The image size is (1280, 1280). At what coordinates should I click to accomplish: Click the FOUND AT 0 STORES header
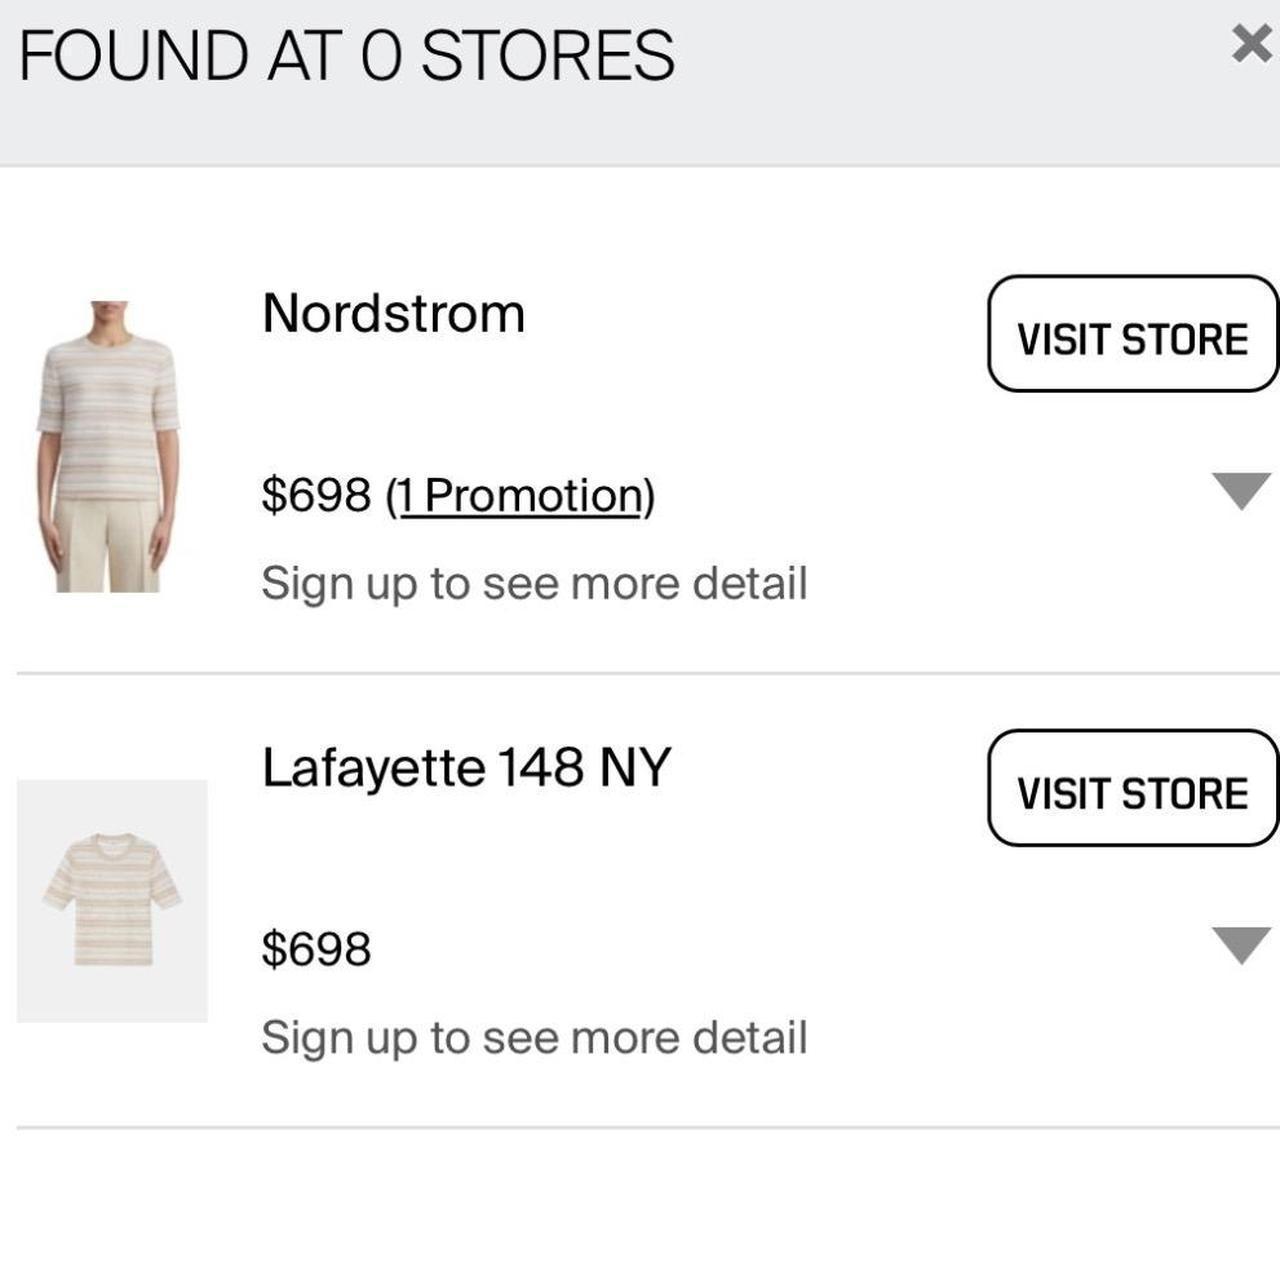click(348, 55)
